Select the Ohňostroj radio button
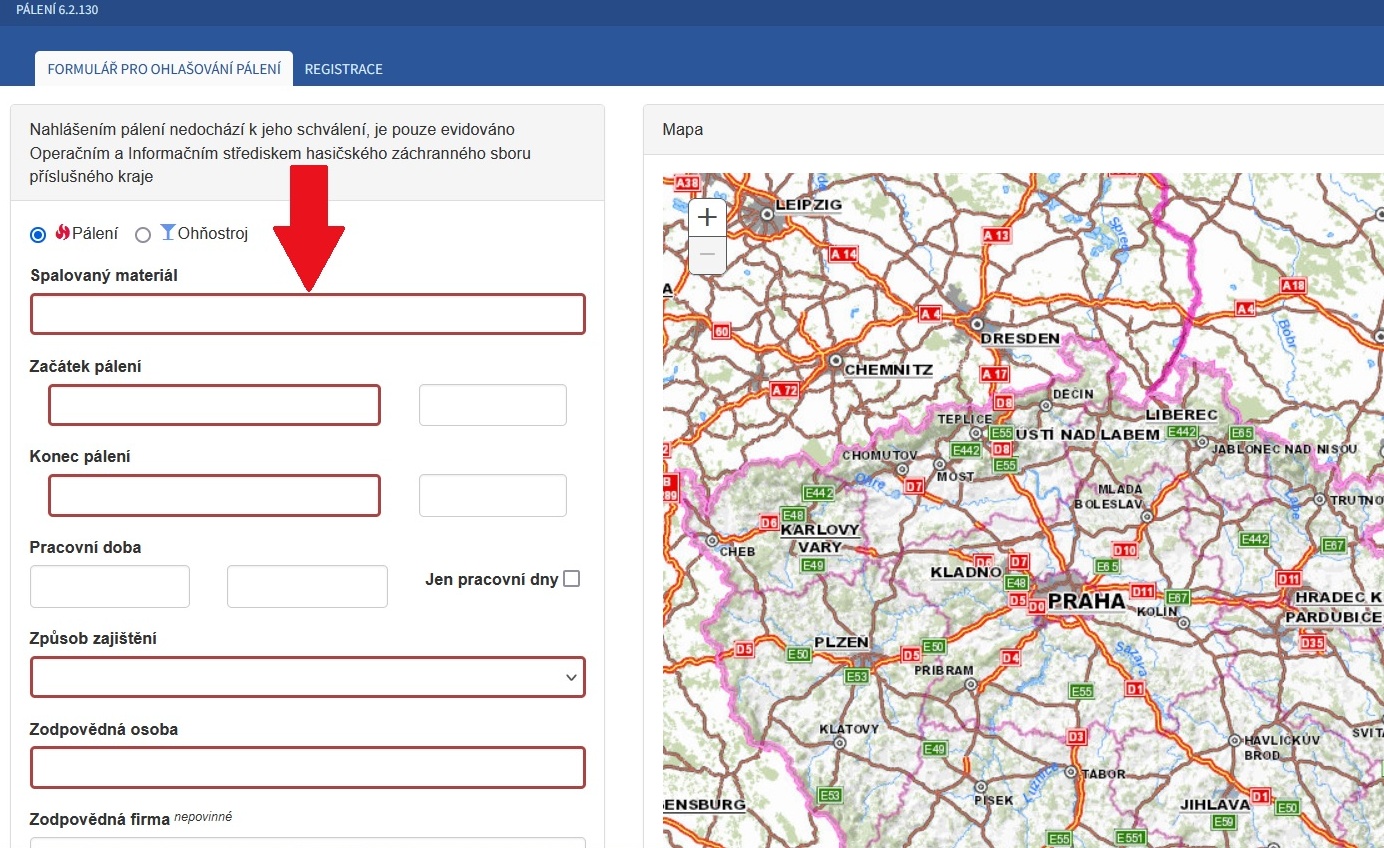The height and width of the screenshot is (848, 1384). pyautogui.click(x=143, y=235)
